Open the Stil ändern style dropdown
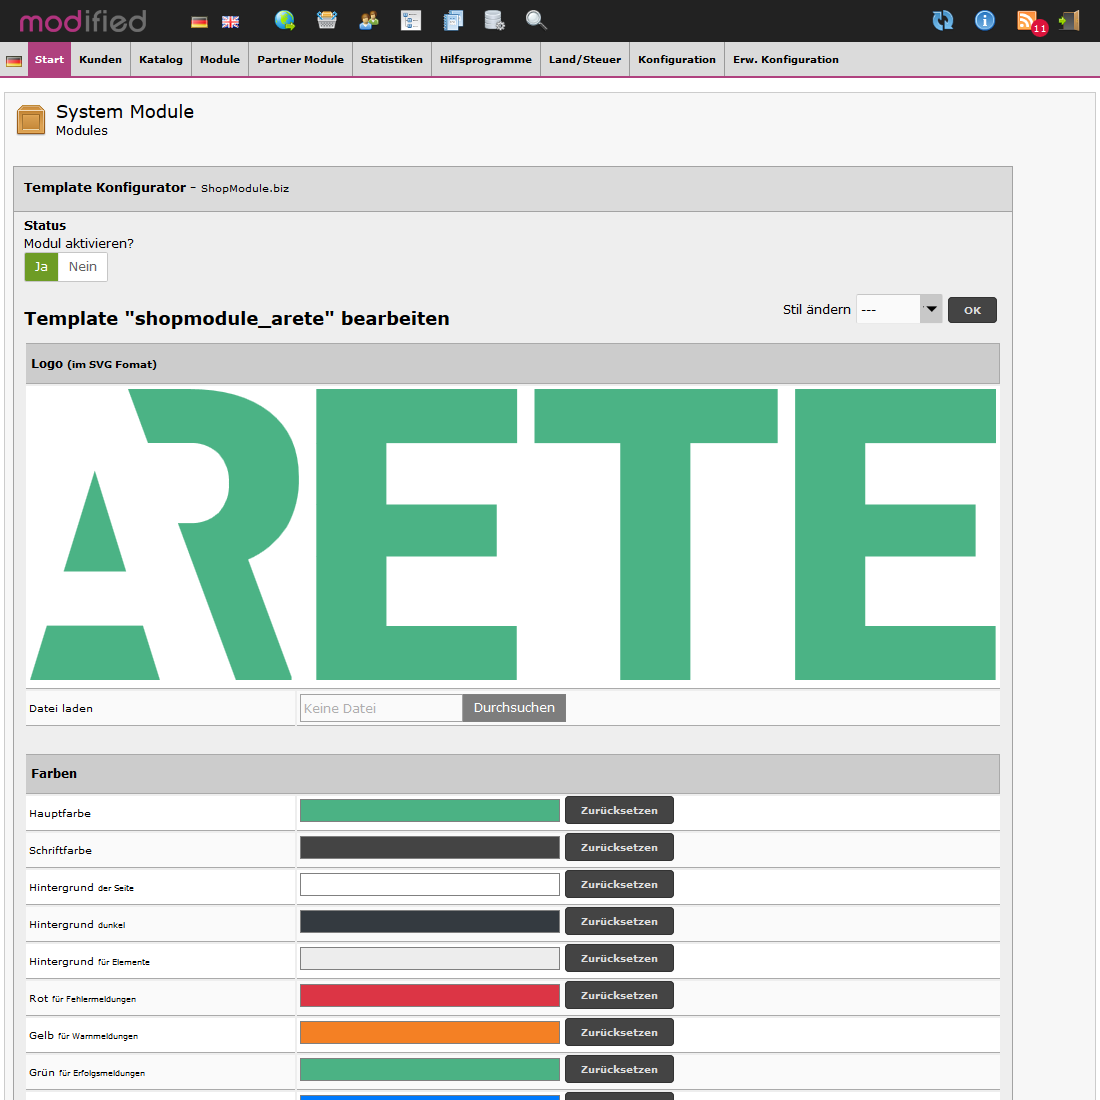This screenshot has height=1100, width=1100. click(897, 309)
